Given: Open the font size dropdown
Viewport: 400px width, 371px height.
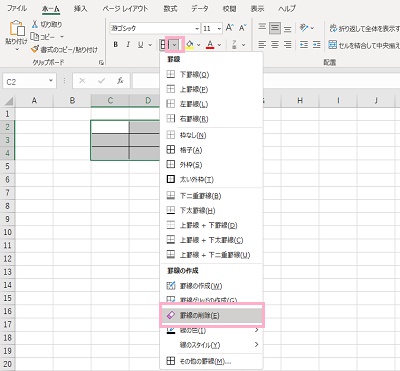Looking at the screenshot, I should [219, 29].
